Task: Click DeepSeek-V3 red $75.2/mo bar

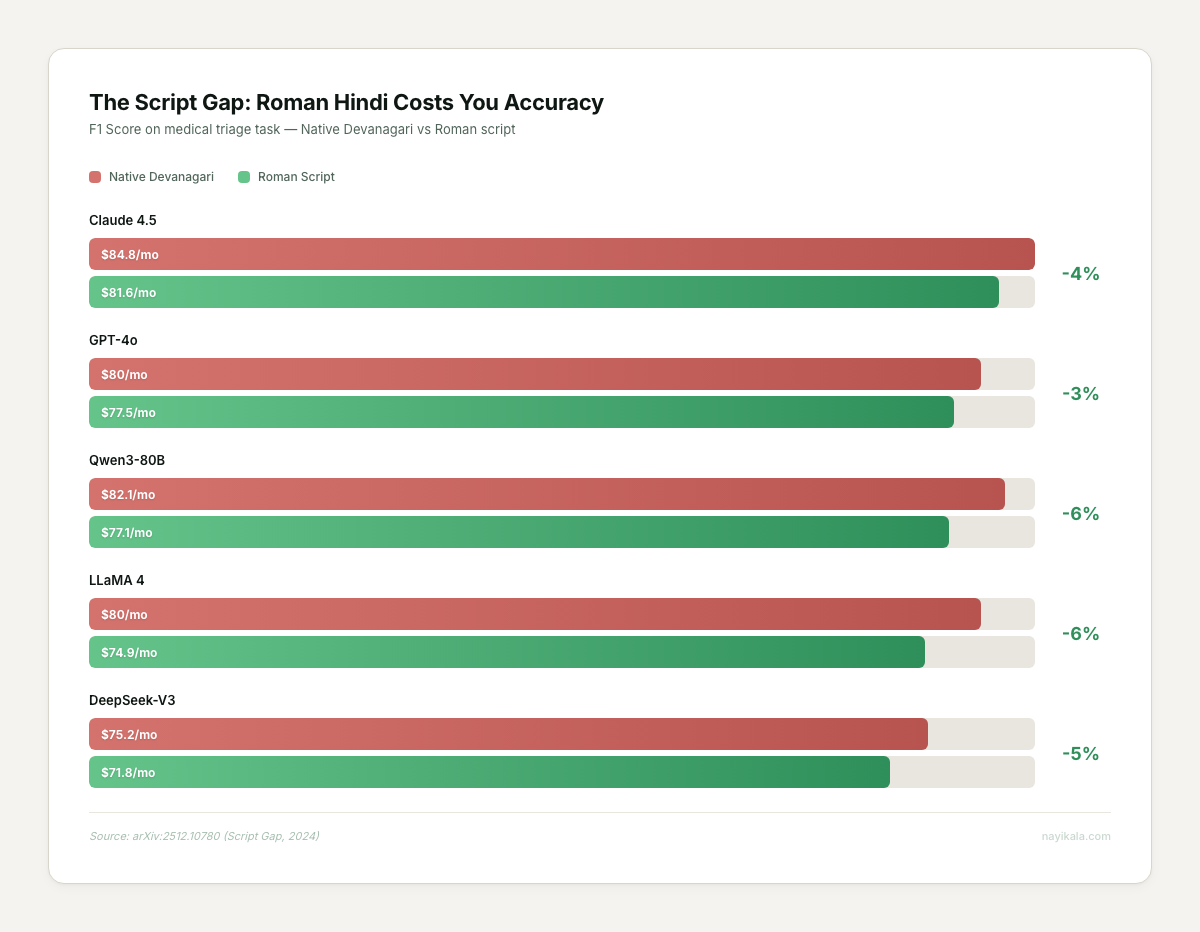Action: [508, 734]
